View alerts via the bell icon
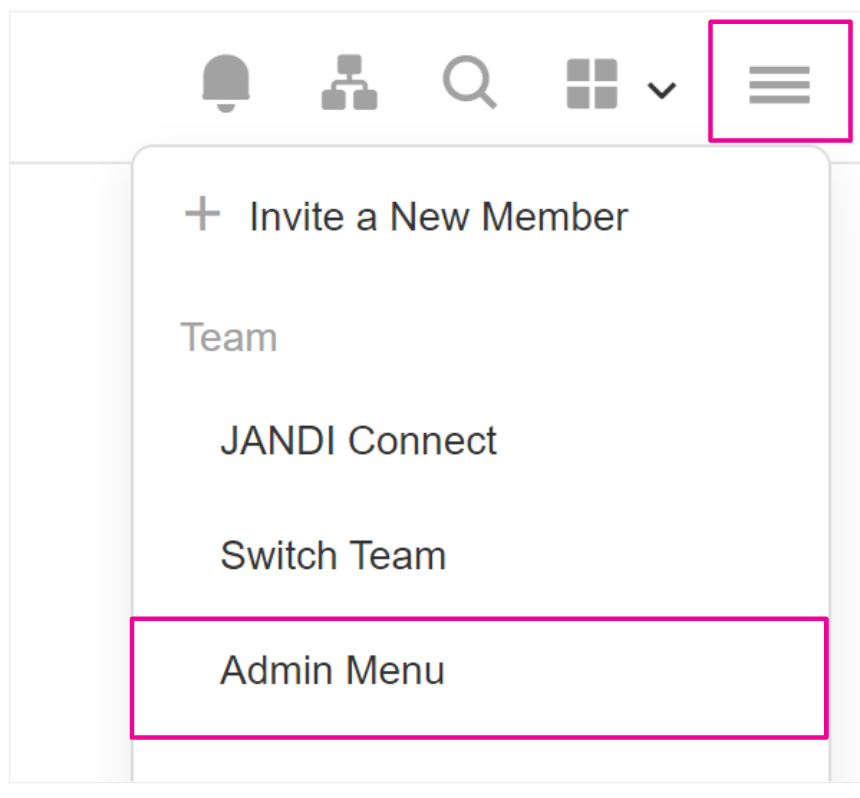 [x=227, y=82]
